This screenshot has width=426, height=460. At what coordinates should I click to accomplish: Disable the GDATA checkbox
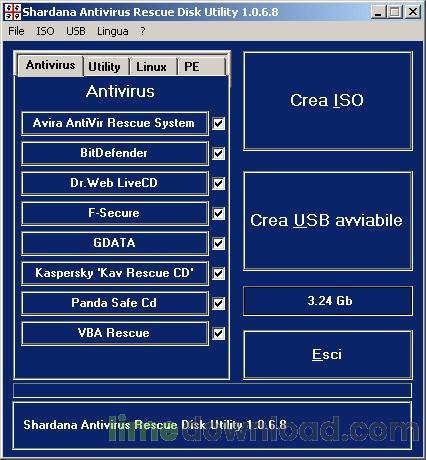[x=219, y=243]
